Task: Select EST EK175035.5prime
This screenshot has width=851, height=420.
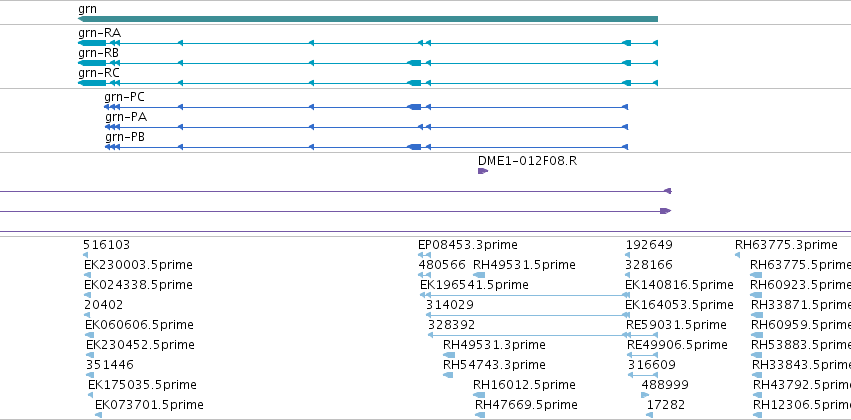Action: click(142, 385)
